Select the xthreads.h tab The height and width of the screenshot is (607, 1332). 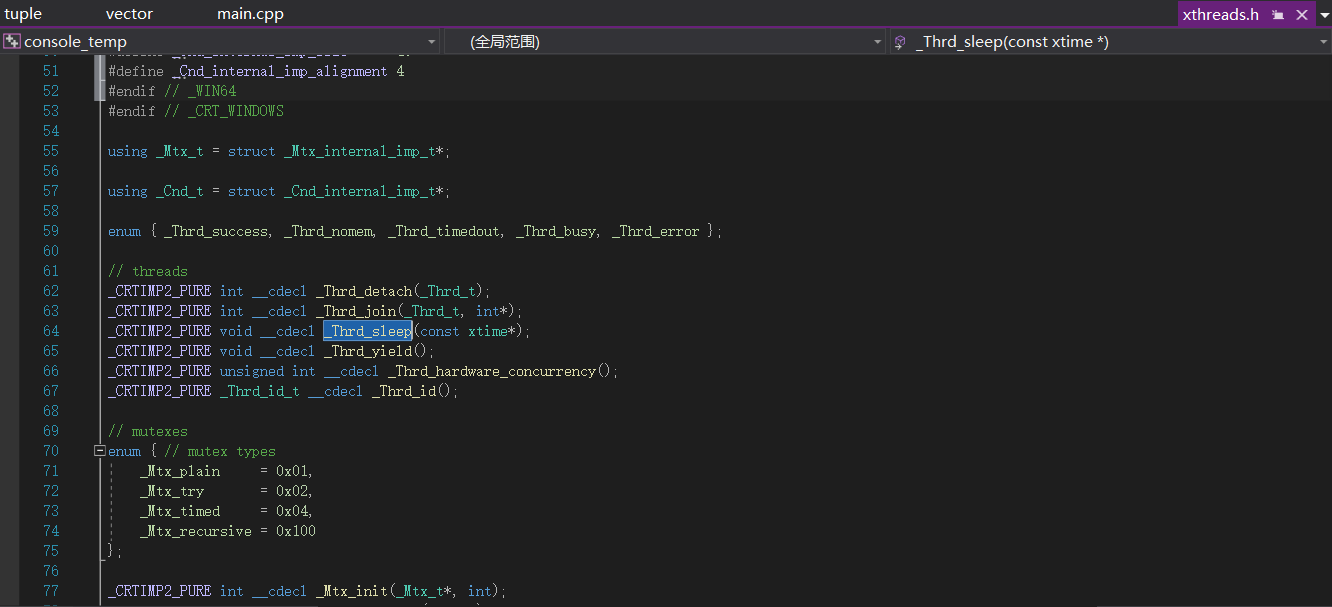[1220, 15]
